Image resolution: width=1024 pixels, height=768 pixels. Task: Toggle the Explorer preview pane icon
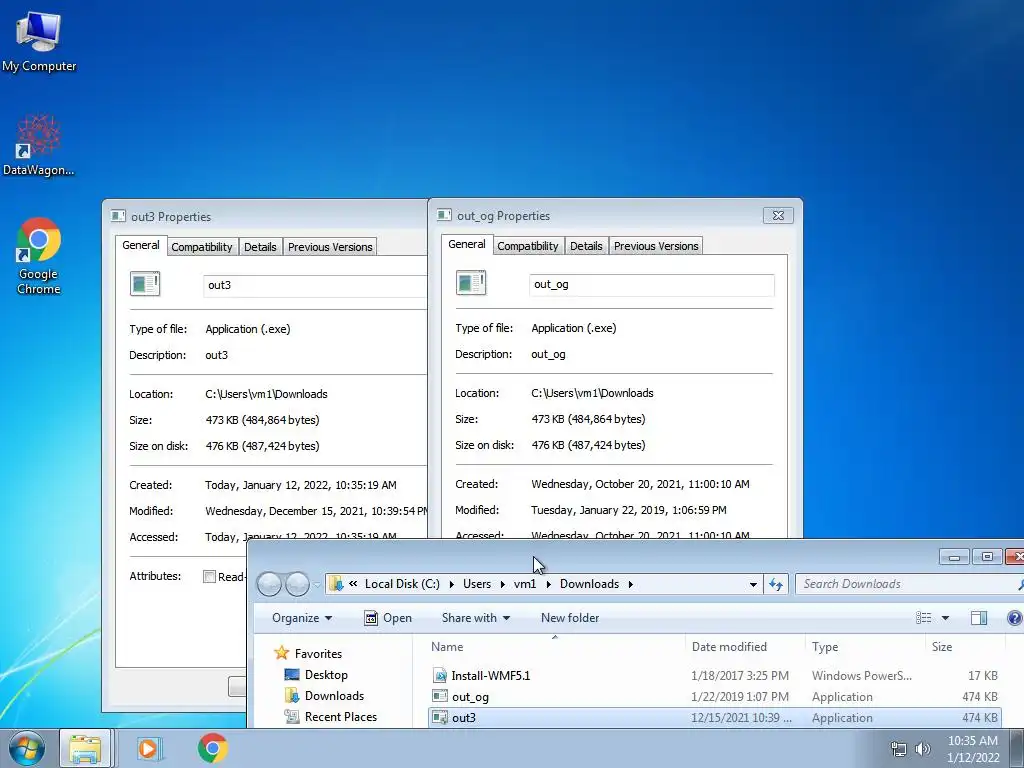coord(979,618)
